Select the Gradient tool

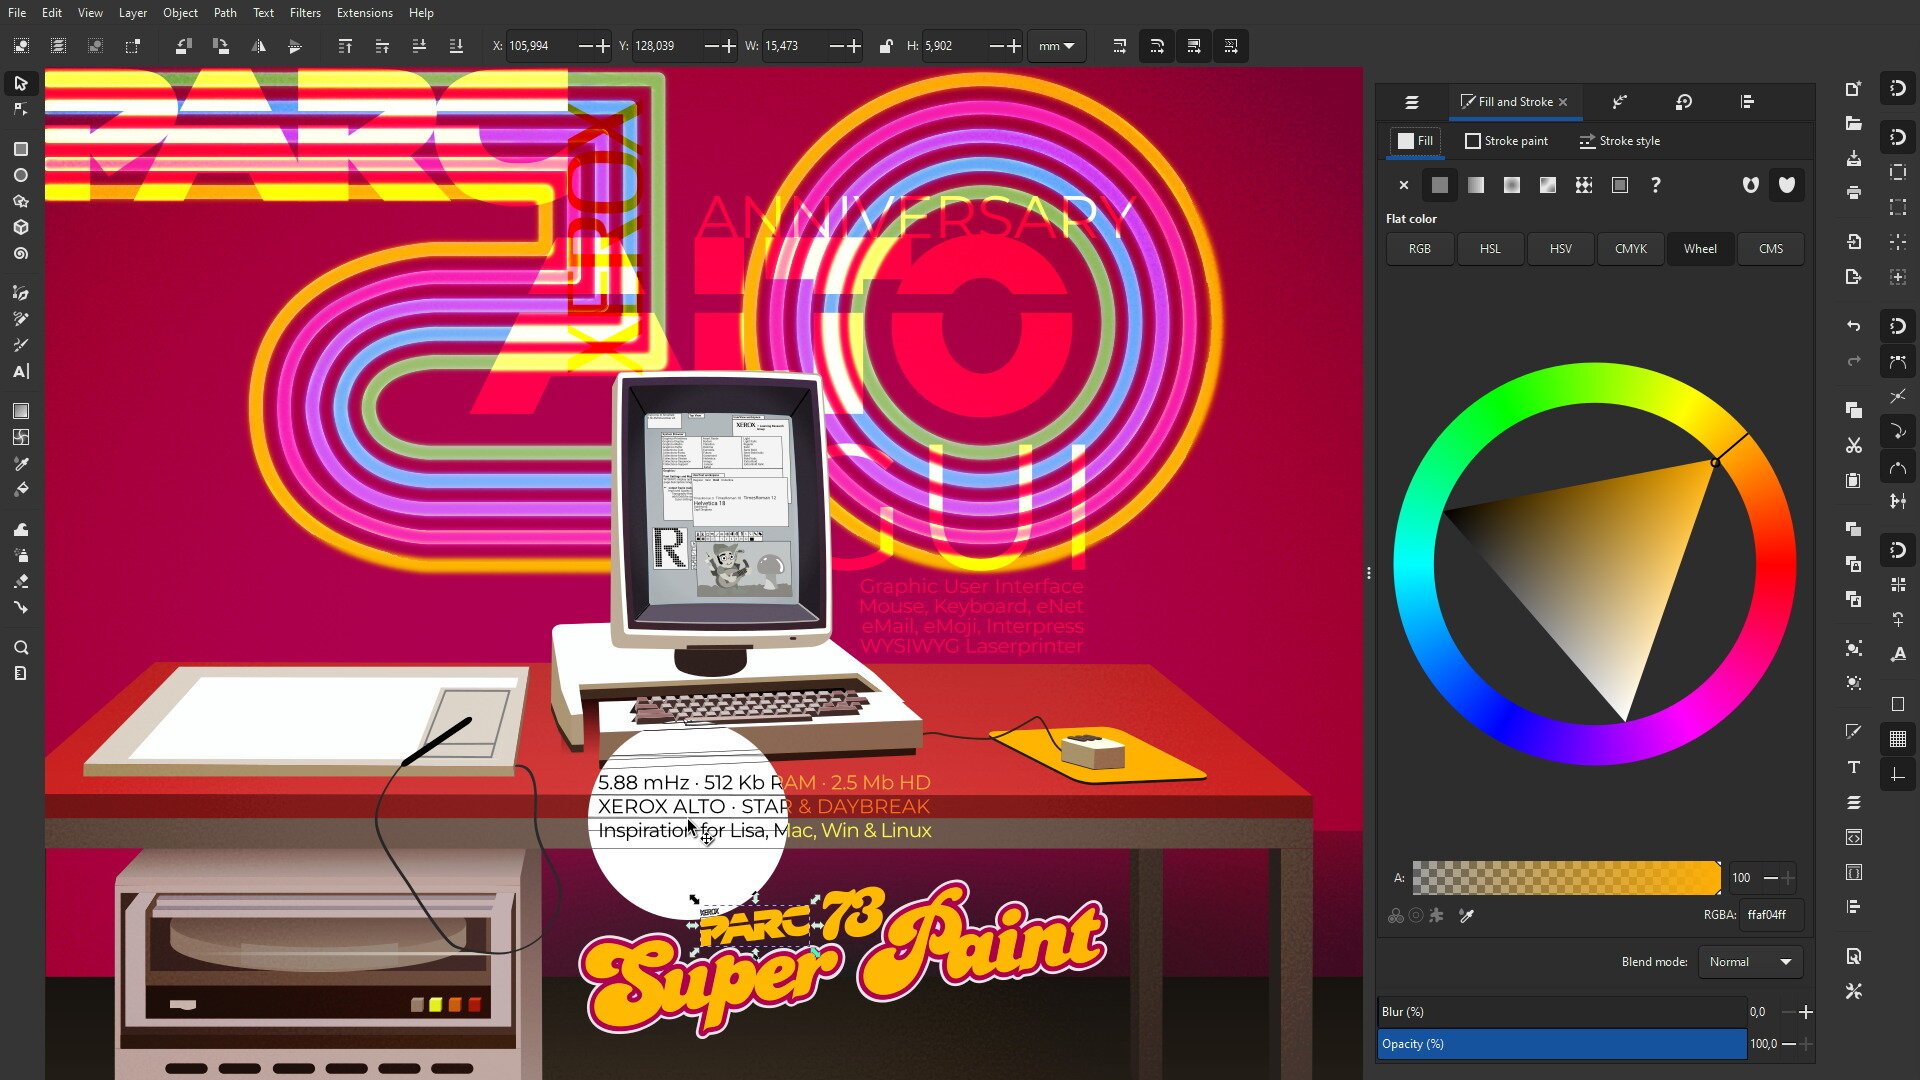click(x=20, y=411)
